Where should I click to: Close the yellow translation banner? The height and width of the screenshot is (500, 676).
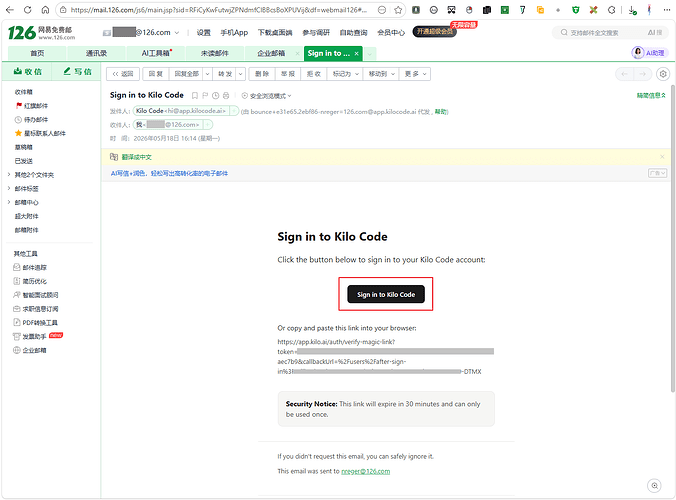[x=662, y=156]
